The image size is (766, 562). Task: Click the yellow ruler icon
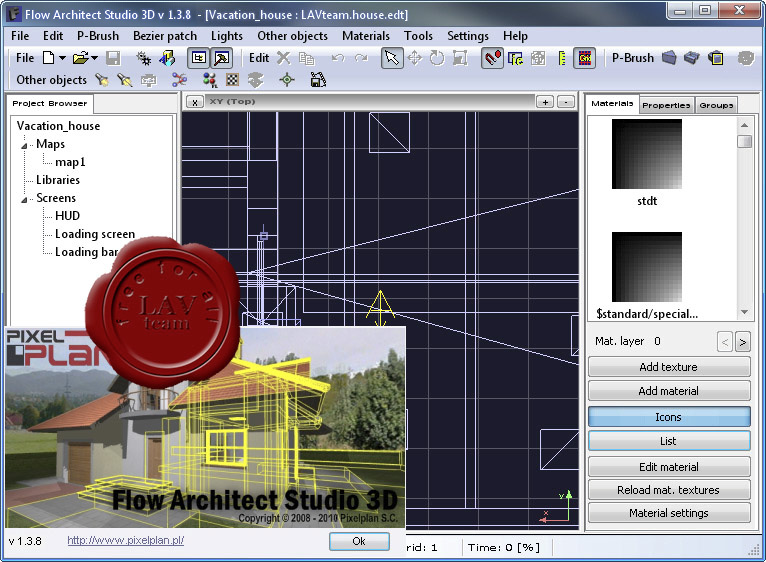click(x=562, y=58)
